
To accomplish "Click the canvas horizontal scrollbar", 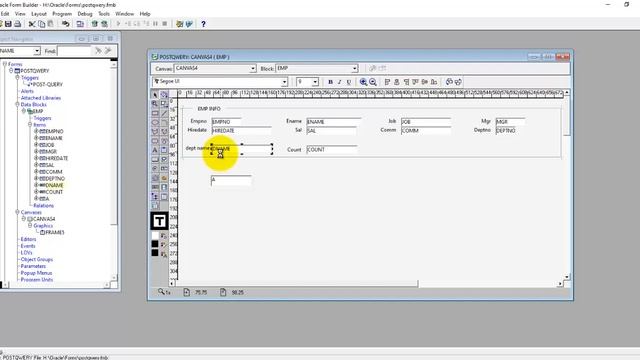I will click(297, 283).
